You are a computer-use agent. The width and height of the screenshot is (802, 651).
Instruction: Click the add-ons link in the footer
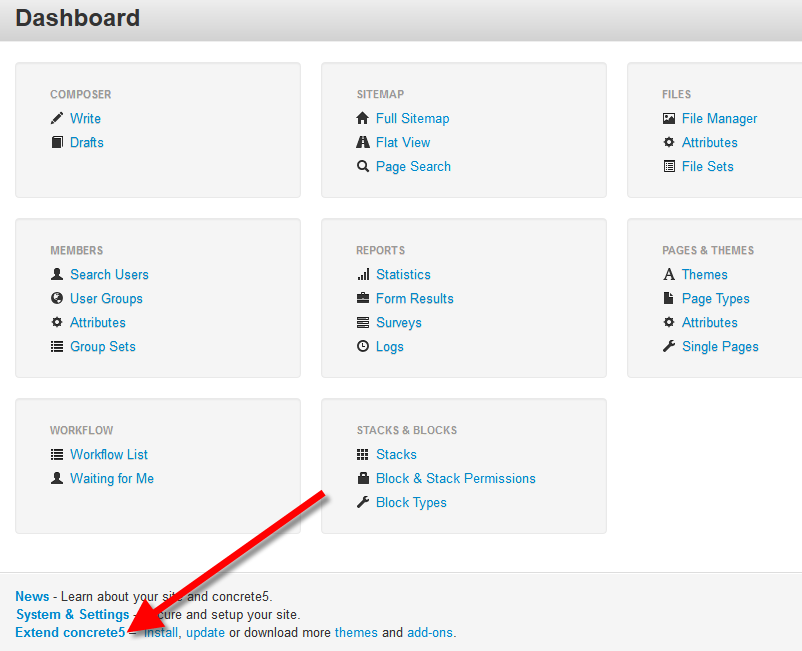(x=430, y=632)
